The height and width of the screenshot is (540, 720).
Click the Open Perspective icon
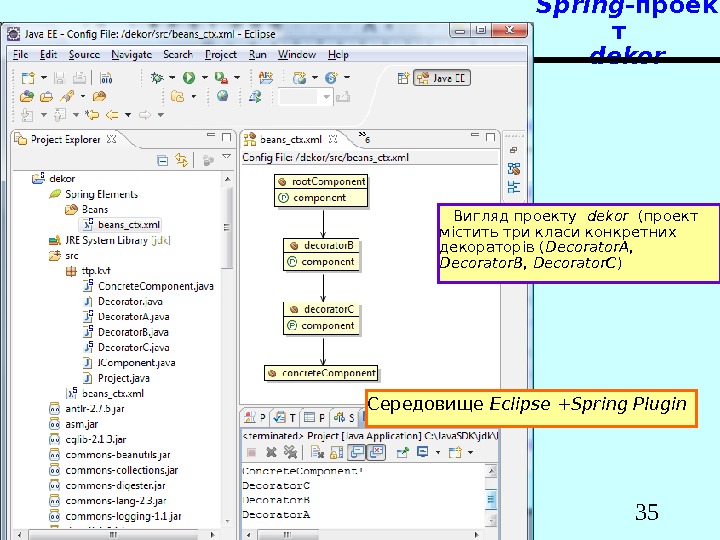coord(403,78)
